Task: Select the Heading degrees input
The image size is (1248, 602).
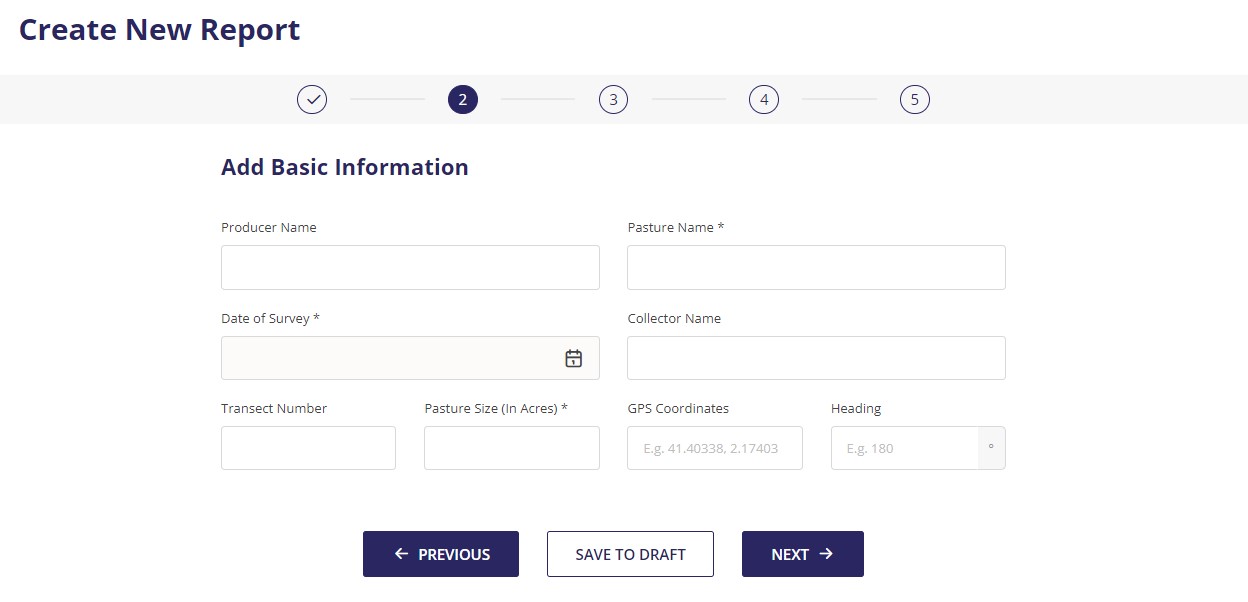Action: [x=903, y=448]
